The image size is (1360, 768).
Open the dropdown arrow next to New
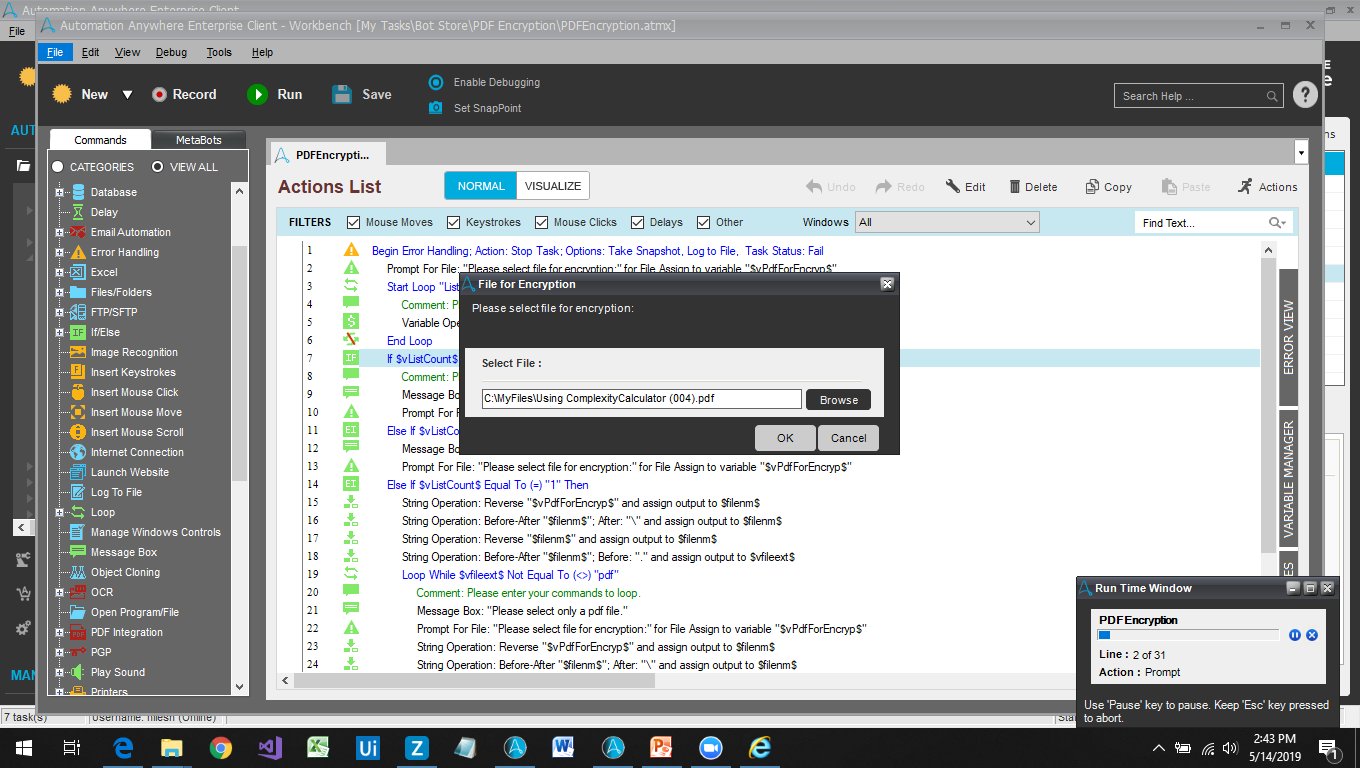(x=127, y=95)
